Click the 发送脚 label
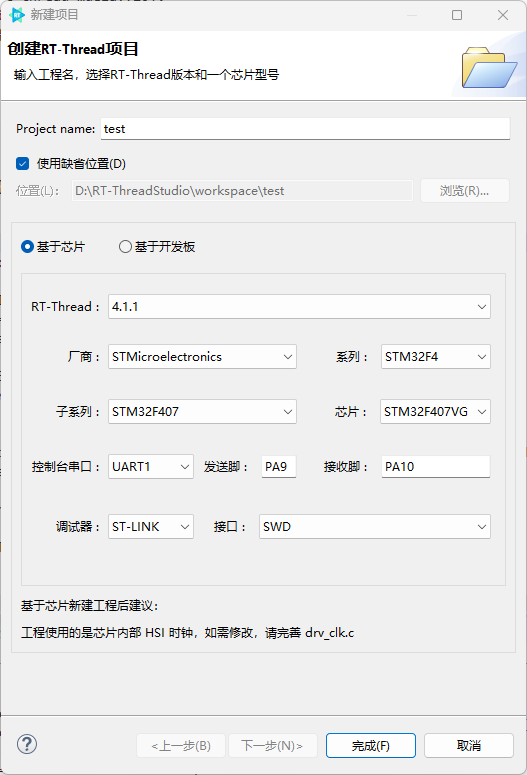 click(x=225, y=467)
